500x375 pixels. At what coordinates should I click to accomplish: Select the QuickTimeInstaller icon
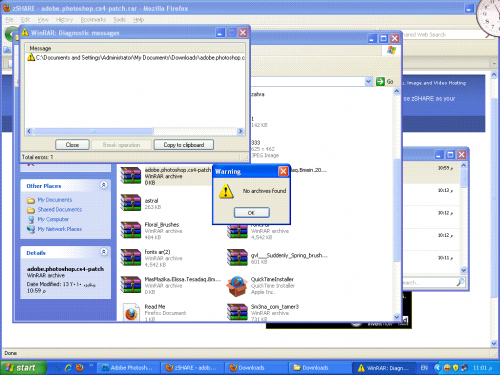pos(237,286)
